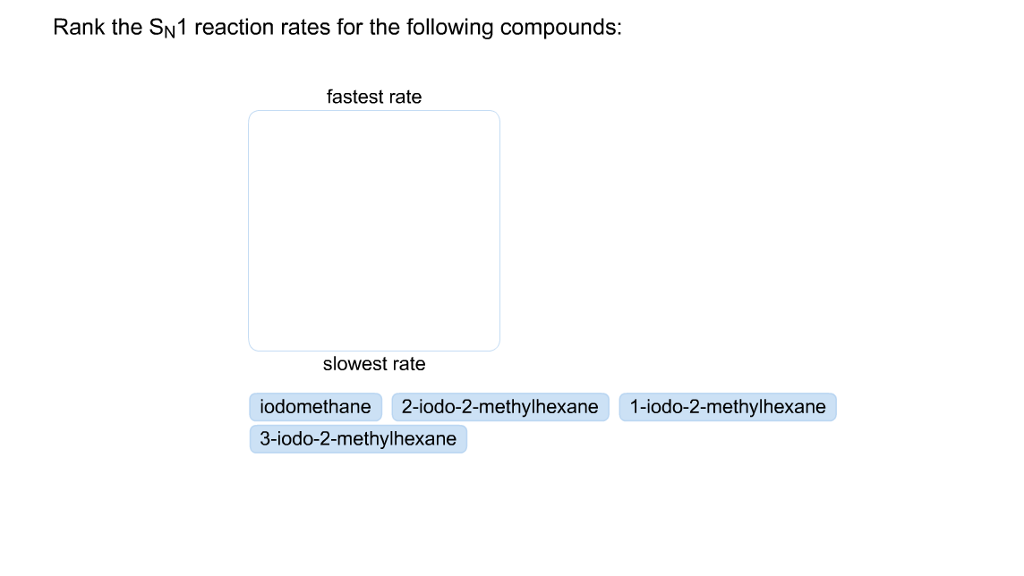
Task: Select the question prompt text
Action: click(337, 27)
